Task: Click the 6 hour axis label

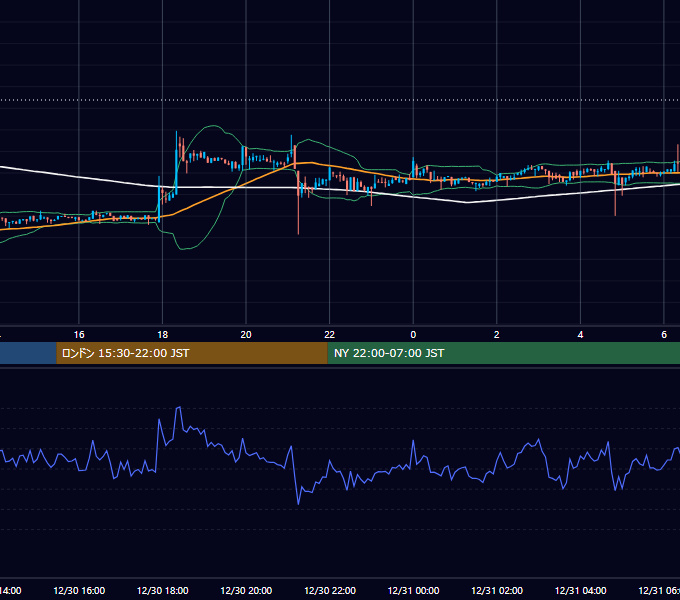Action: [x=664, y=335]
